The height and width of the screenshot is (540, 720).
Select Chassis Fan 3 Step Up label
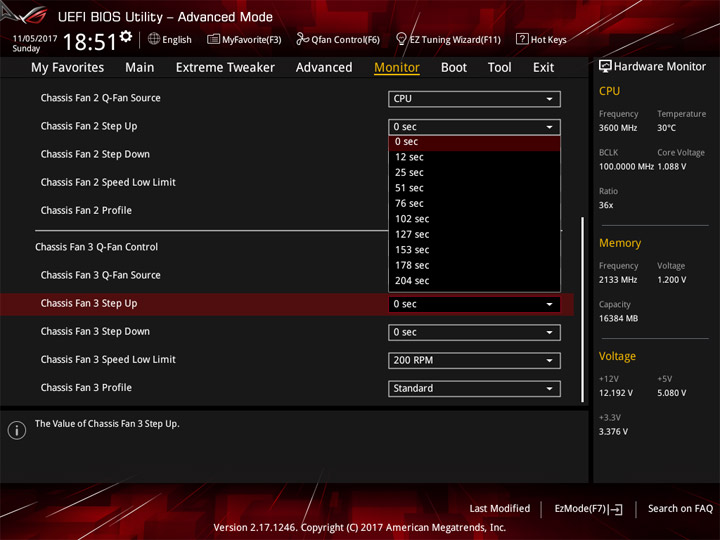pos(89,304)
